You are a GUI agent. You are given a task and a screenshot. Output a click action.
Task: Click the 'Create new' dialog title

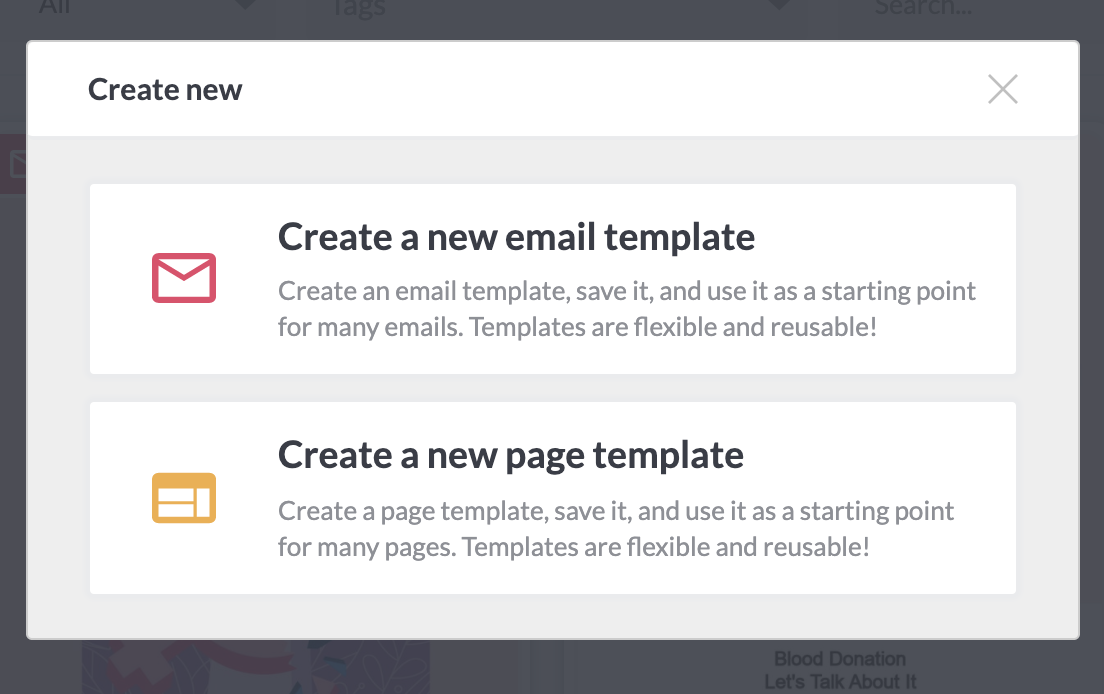tap(165, 89)
